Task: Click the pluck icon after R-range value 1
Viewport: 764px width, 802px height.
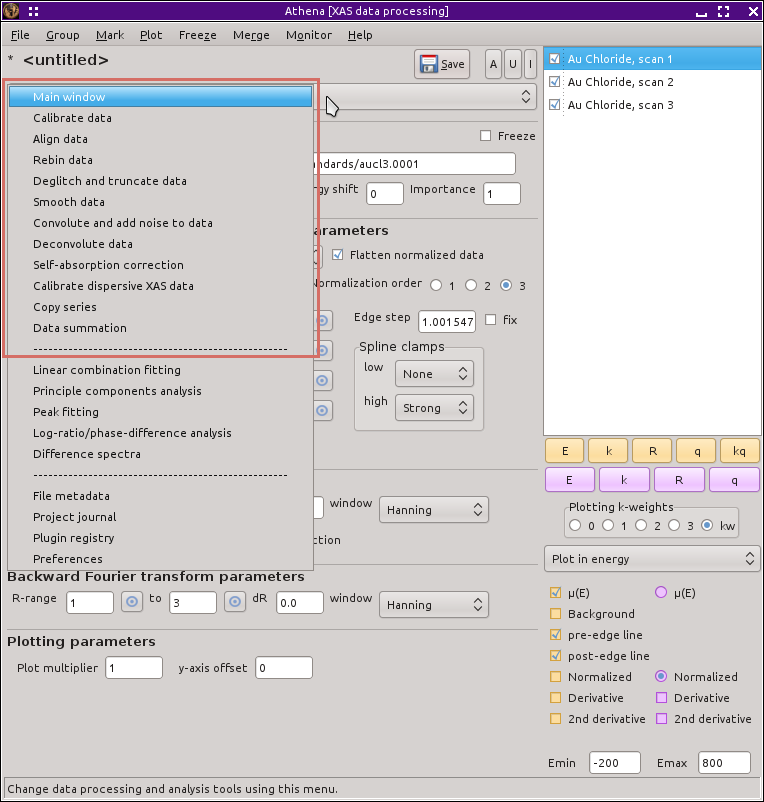Action: pos(132,602)
